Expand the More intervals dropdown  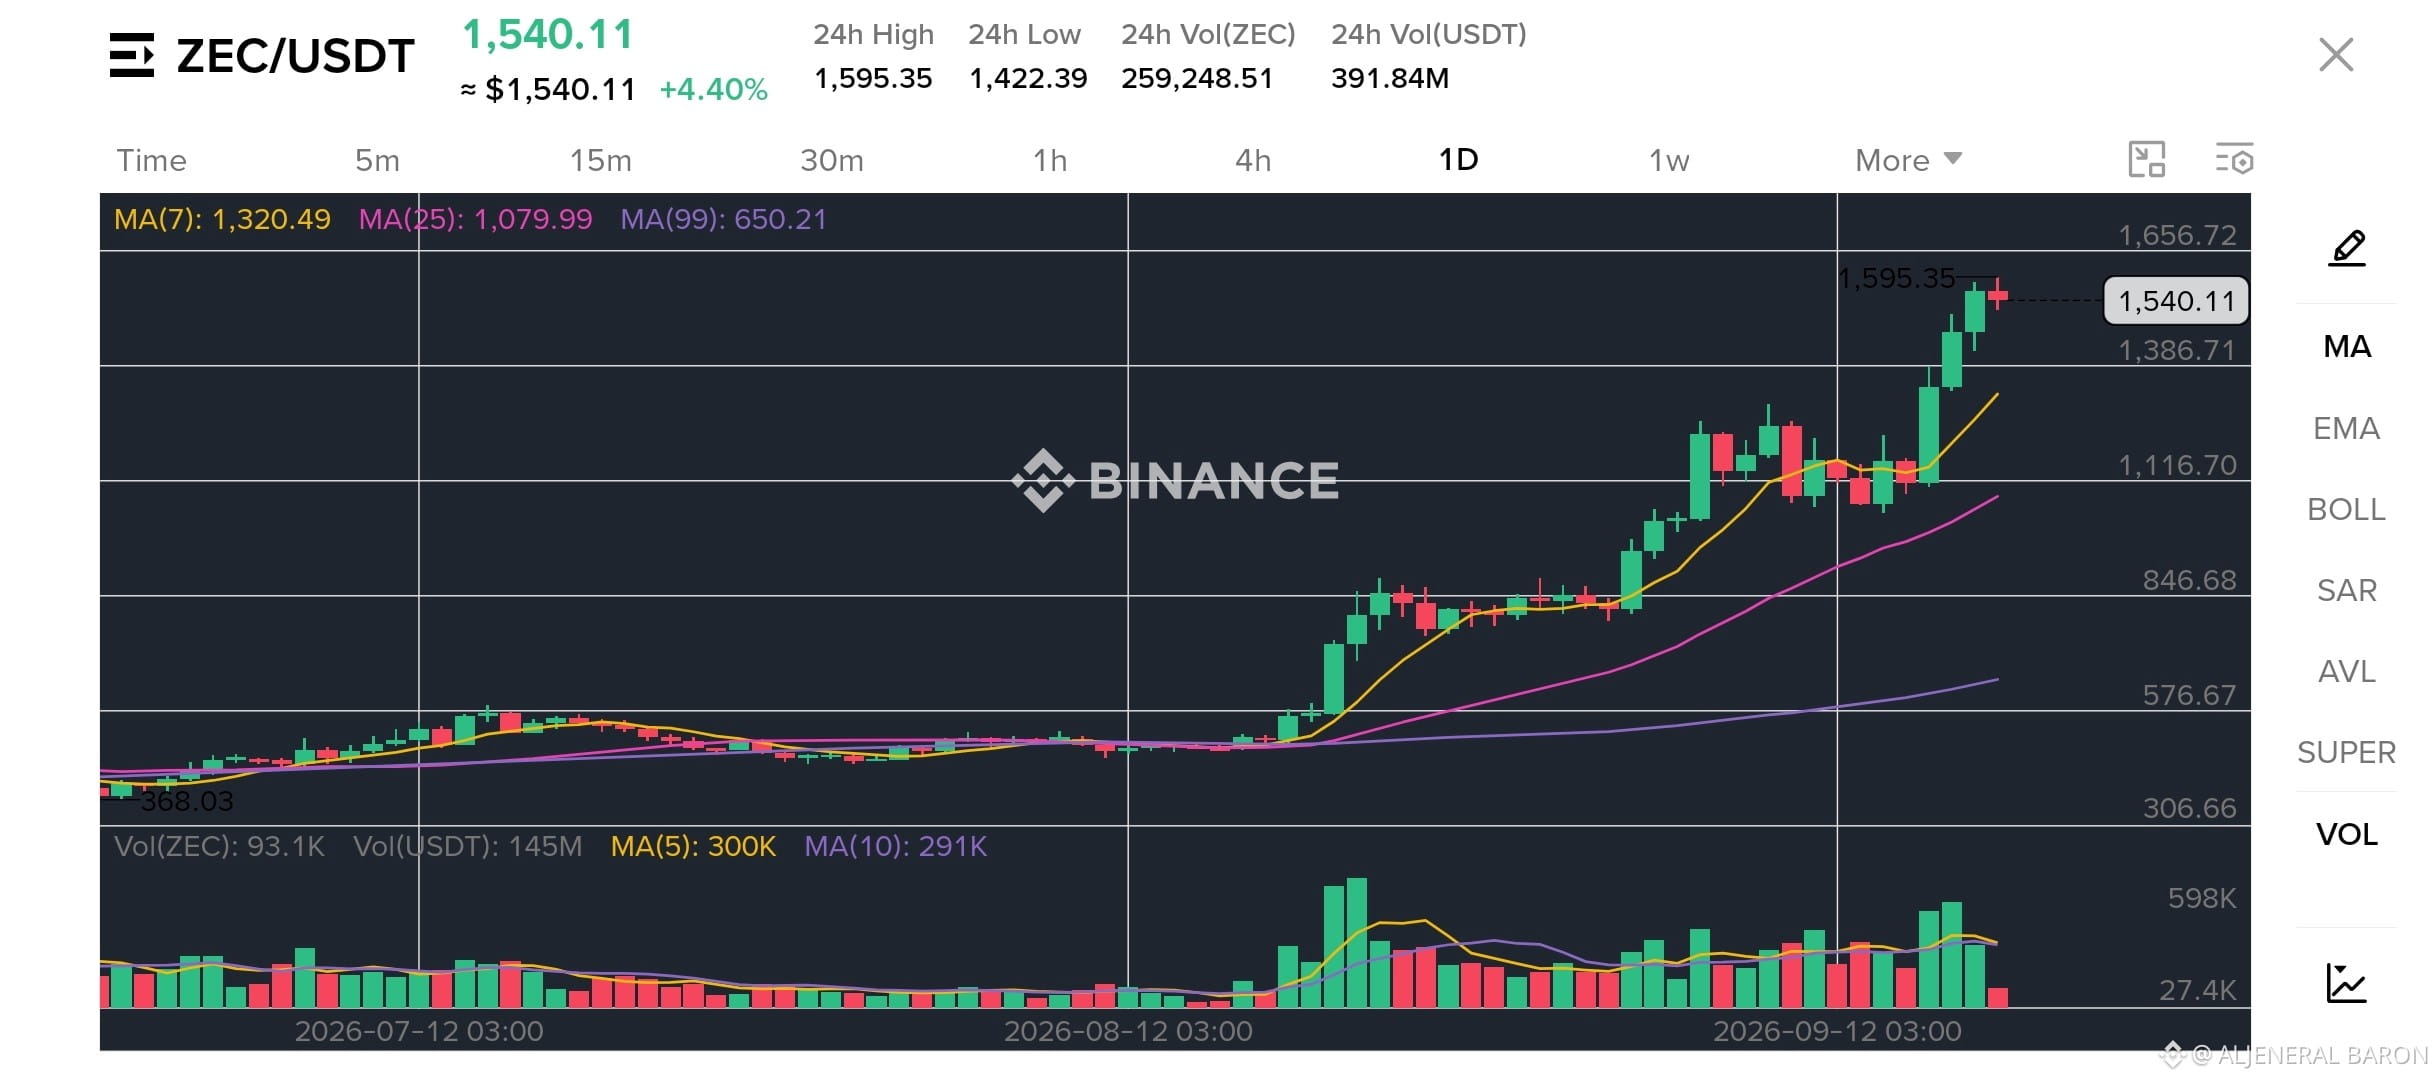(1908, 160)
